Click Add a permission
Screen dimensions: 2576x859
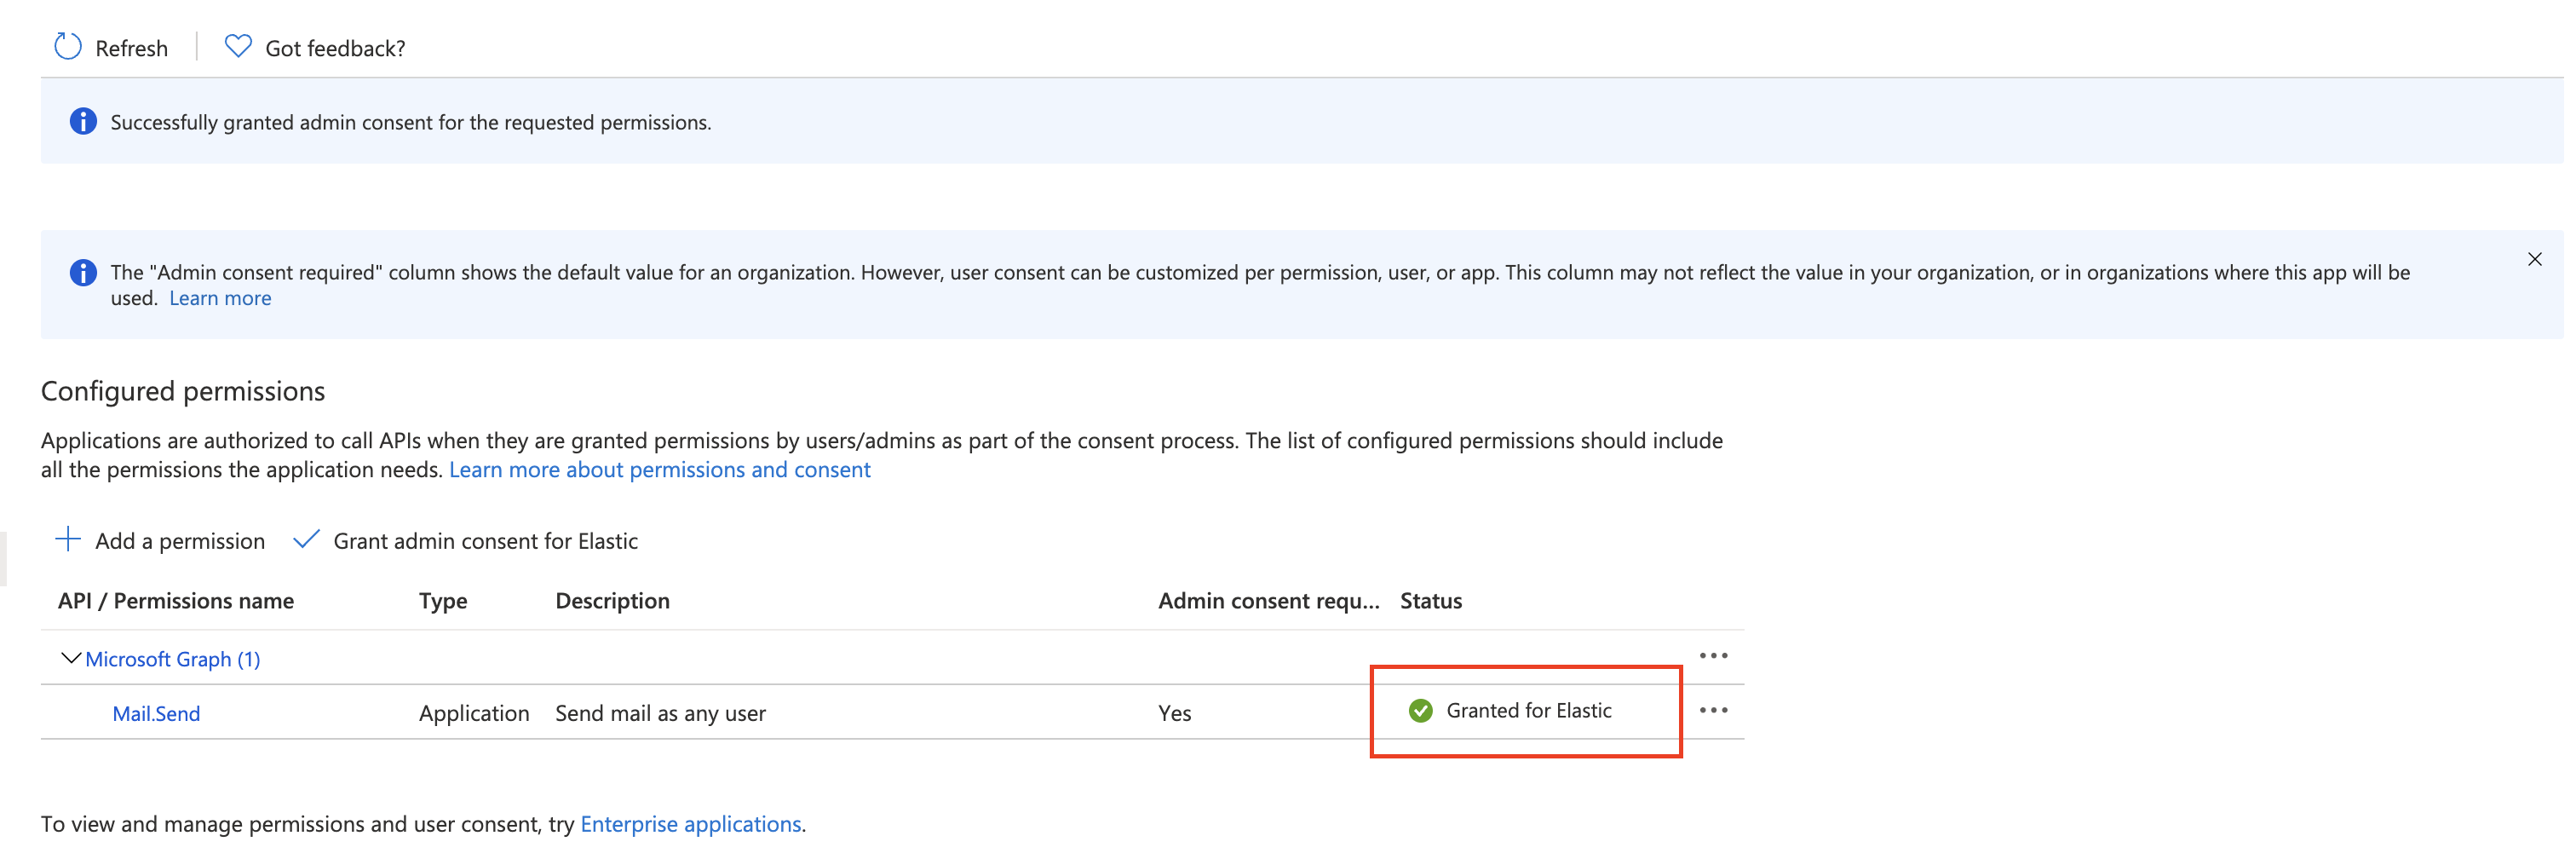pyautogui.click(x=179, y=540)
